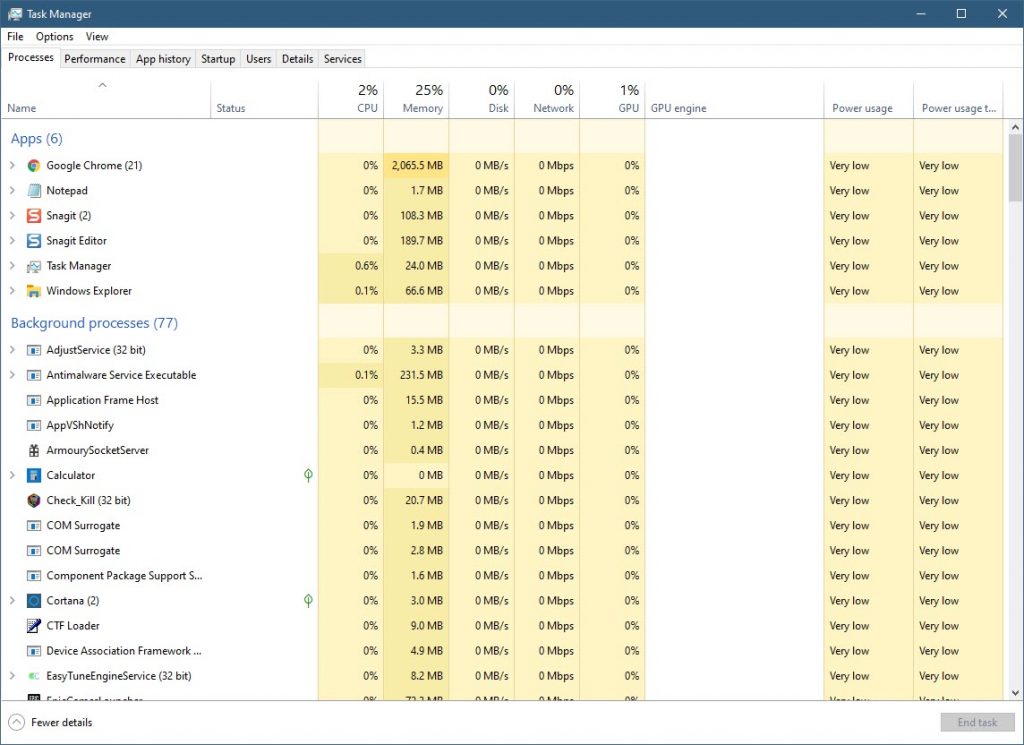Click the Apps (6) group heading
Viewport: 1024px width, 745px height.
[x=37, y=138]
